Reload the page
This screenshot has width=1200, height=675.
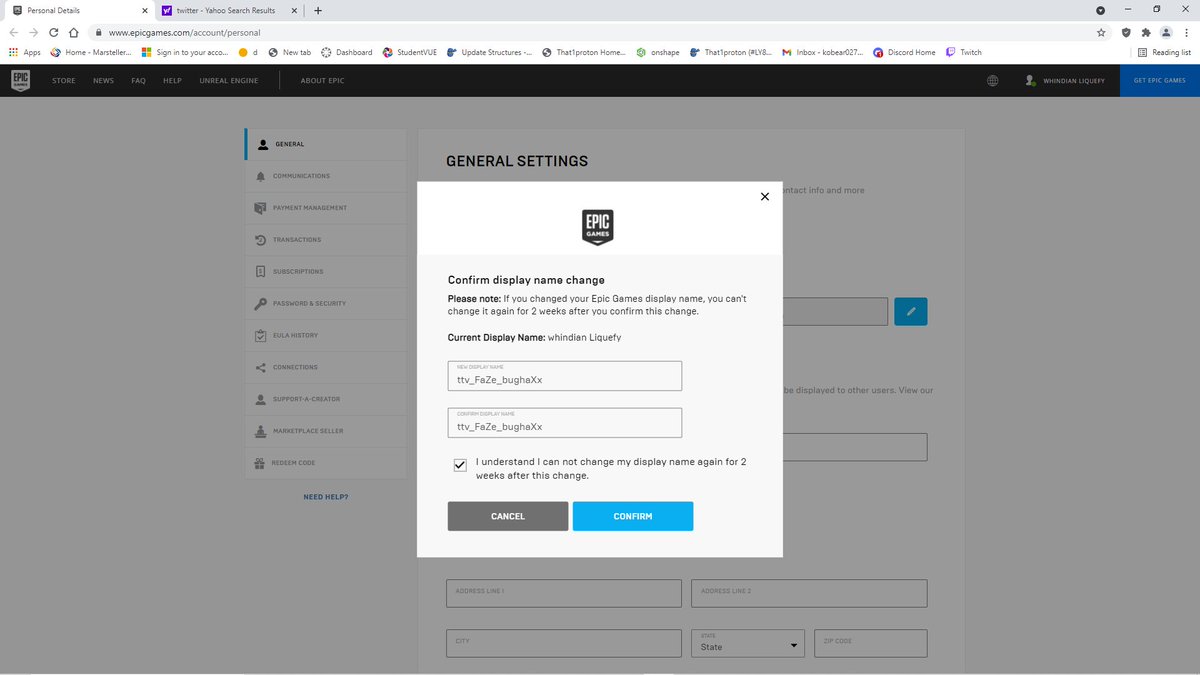(x=54, y=32)
